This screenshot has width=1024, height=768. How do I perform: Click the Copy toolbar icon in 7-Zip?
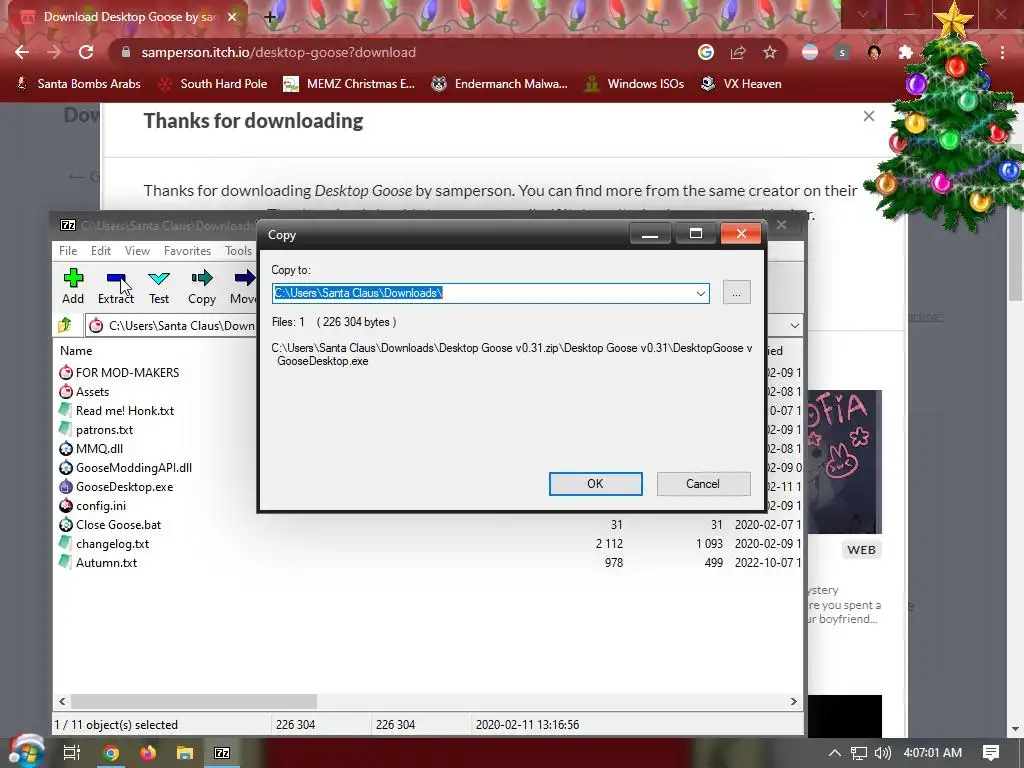202,286
